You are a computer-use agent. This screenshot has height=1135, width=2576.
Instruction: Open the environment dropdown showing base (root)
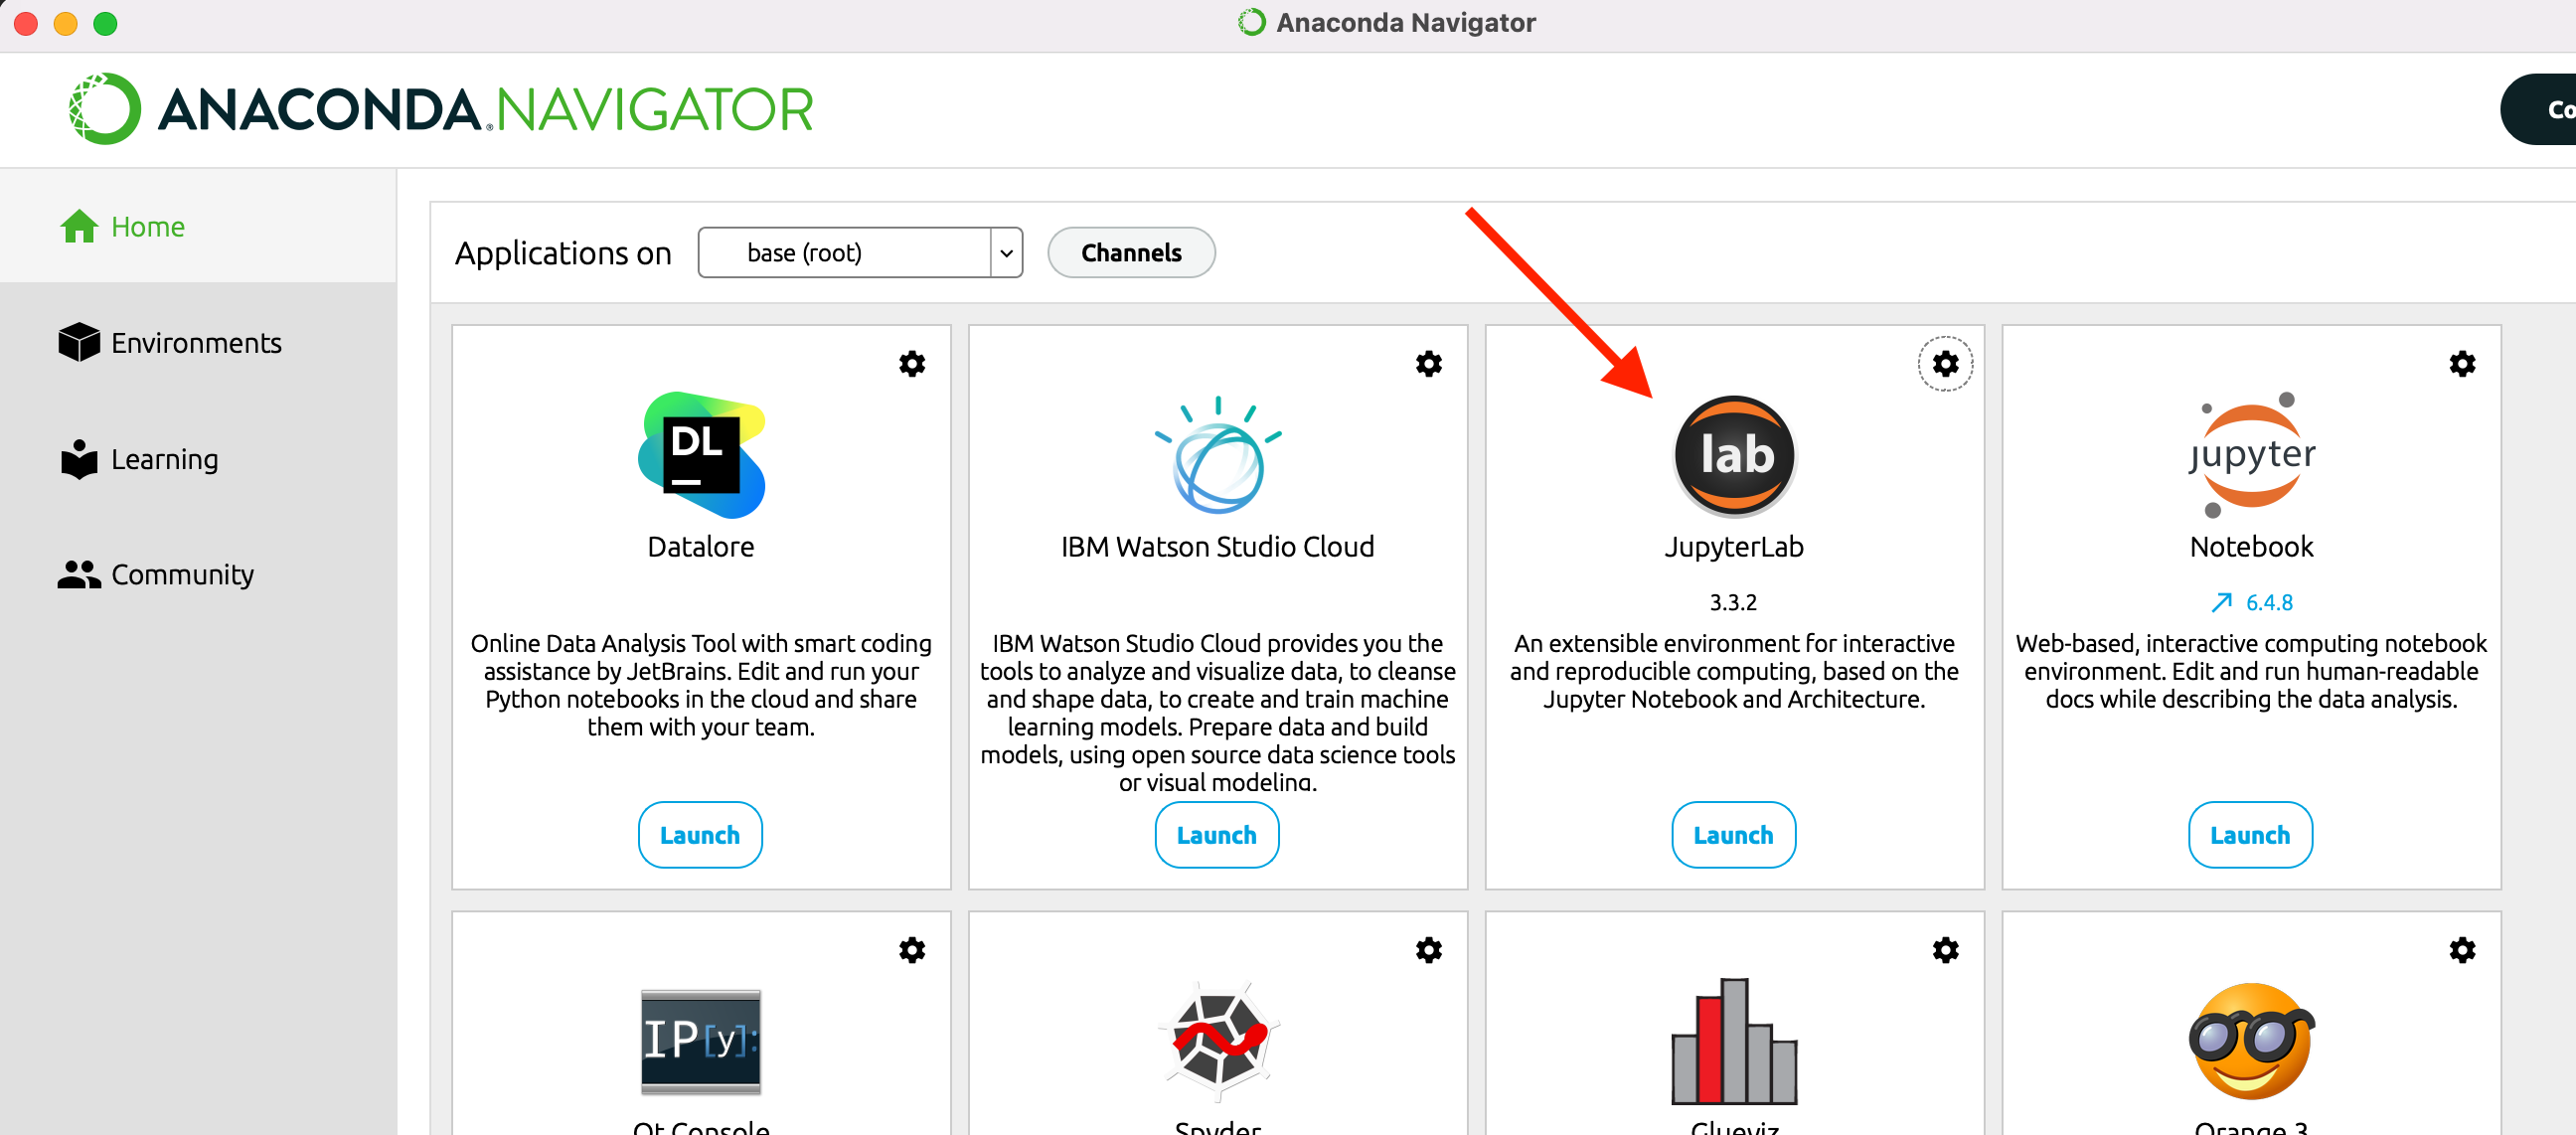tap(860, 253)
